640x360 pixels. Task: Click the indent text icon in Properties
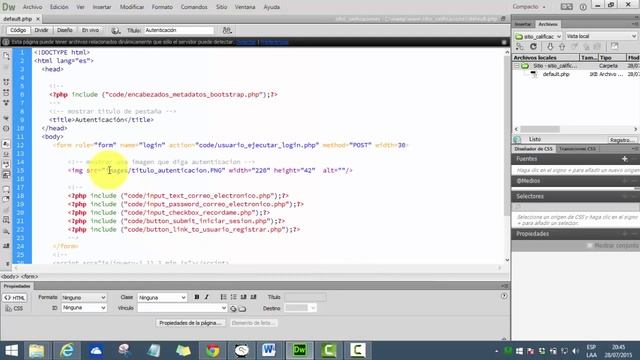point(253,297)
